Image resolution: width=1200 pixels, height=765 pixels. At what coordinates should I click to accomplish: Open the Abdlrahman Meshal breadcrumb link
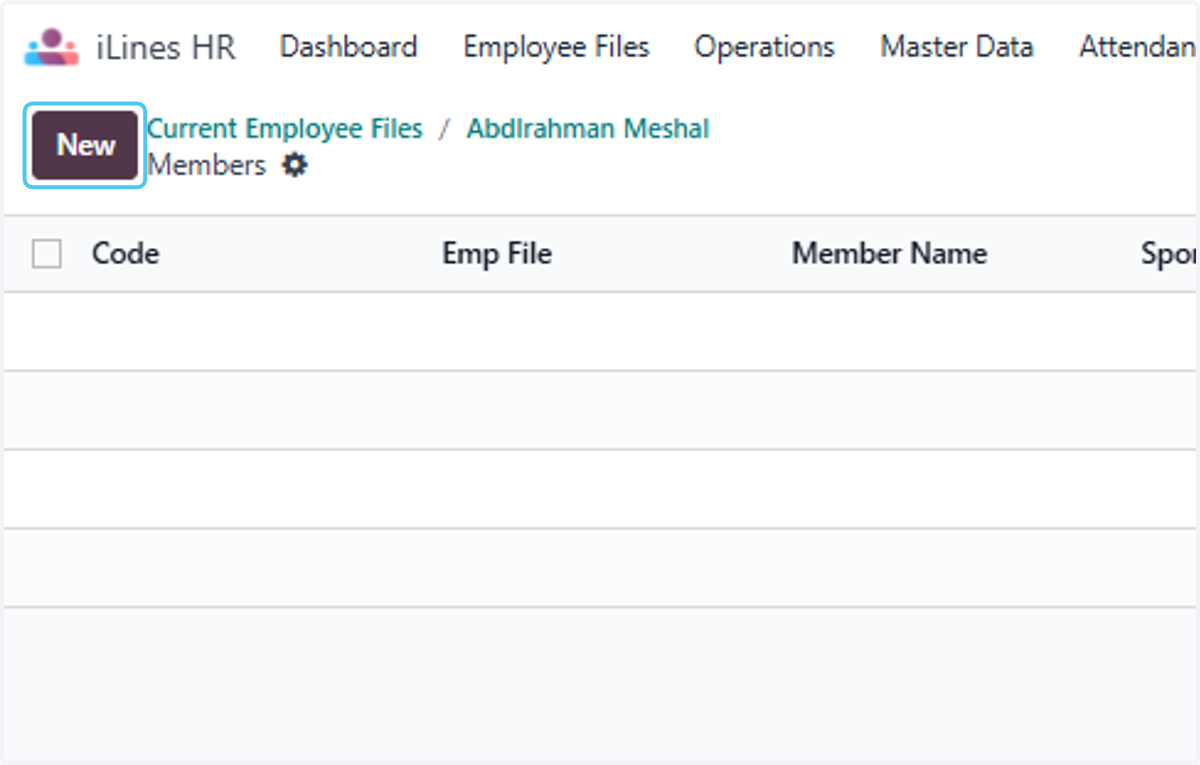click(588, 129)
